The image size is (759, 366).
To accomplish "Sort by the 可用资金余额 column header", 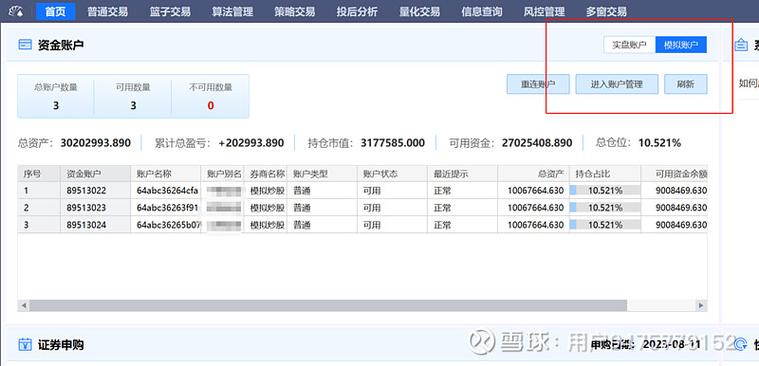I will pyautogui.click(x=674, y=173).
